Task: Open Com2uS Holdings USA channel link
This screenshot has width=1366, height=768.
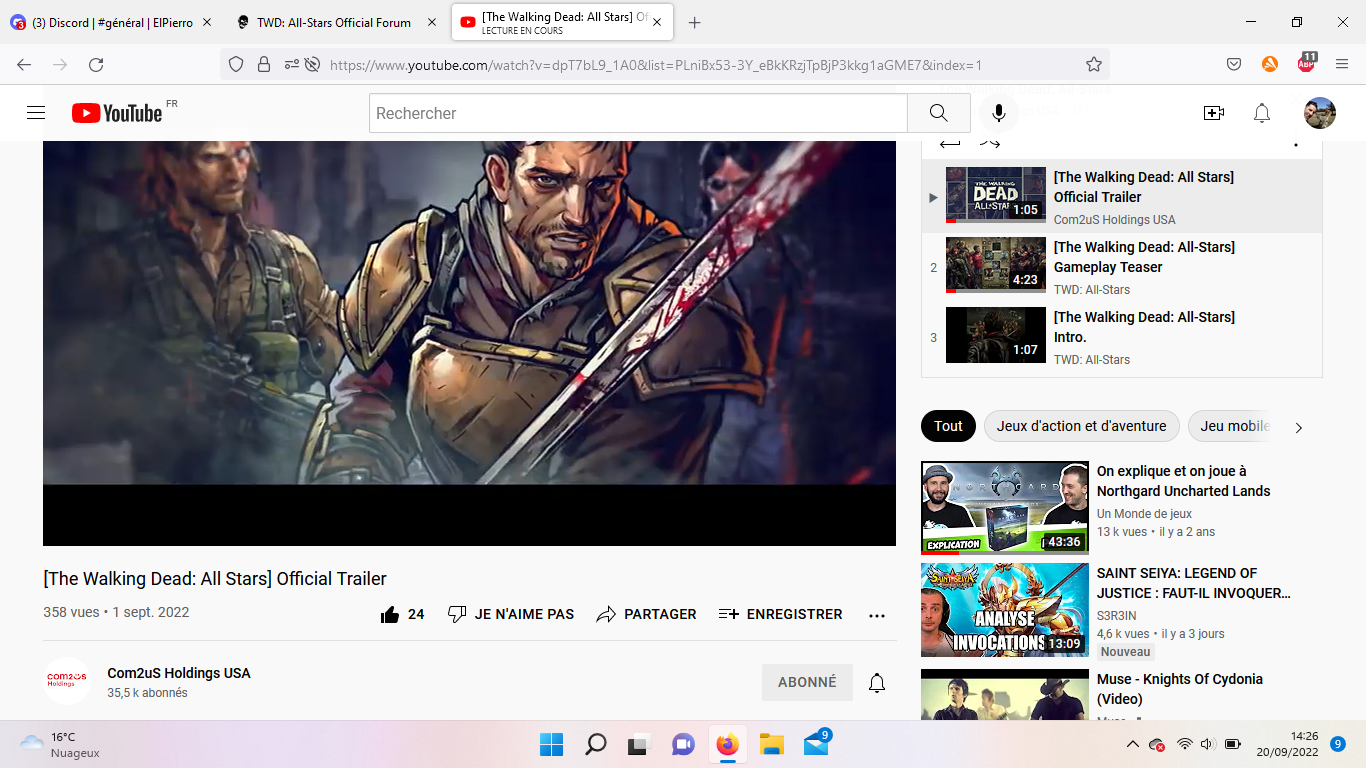Action: 179,673
